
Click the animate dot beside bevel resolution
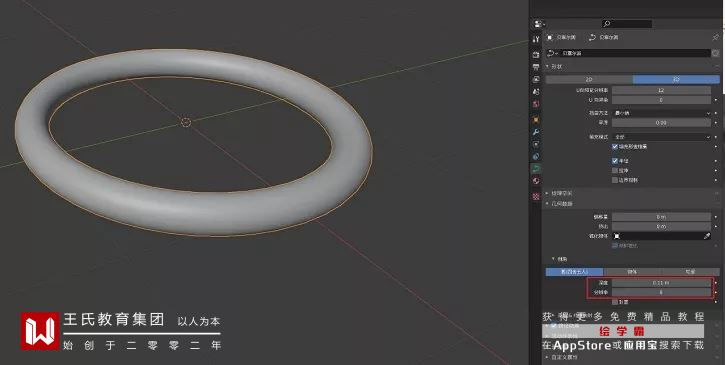click(x=716, y=292)
